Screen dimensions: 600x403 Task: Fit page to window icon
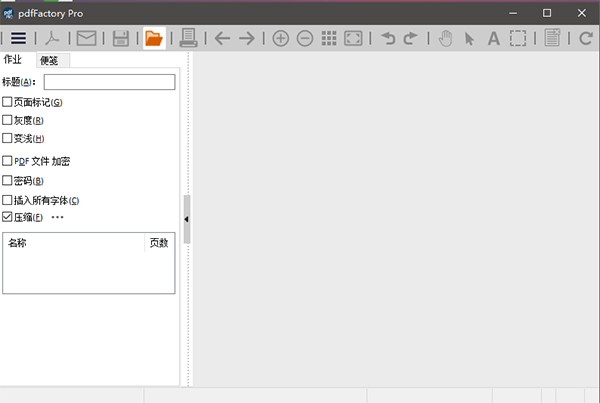point(353,38)
